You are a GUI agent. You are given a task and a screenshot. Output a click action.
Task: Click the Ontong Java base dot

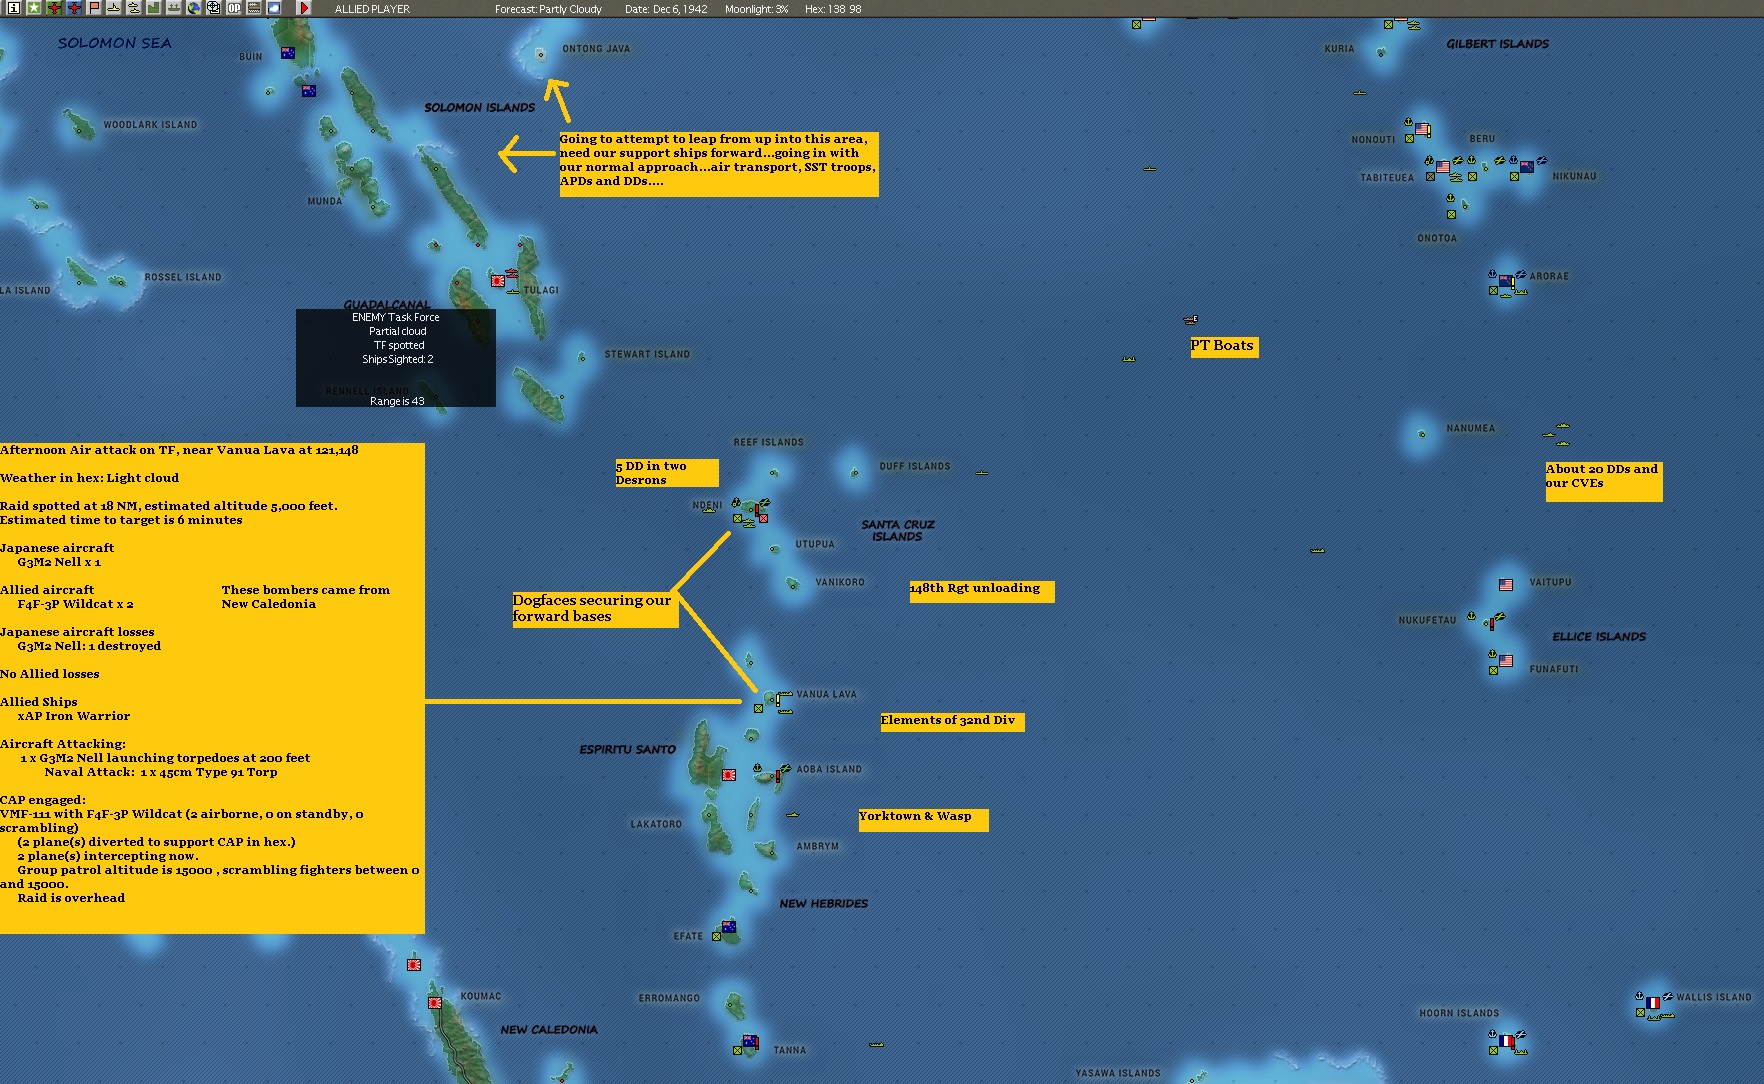click(x=541, y=55)
